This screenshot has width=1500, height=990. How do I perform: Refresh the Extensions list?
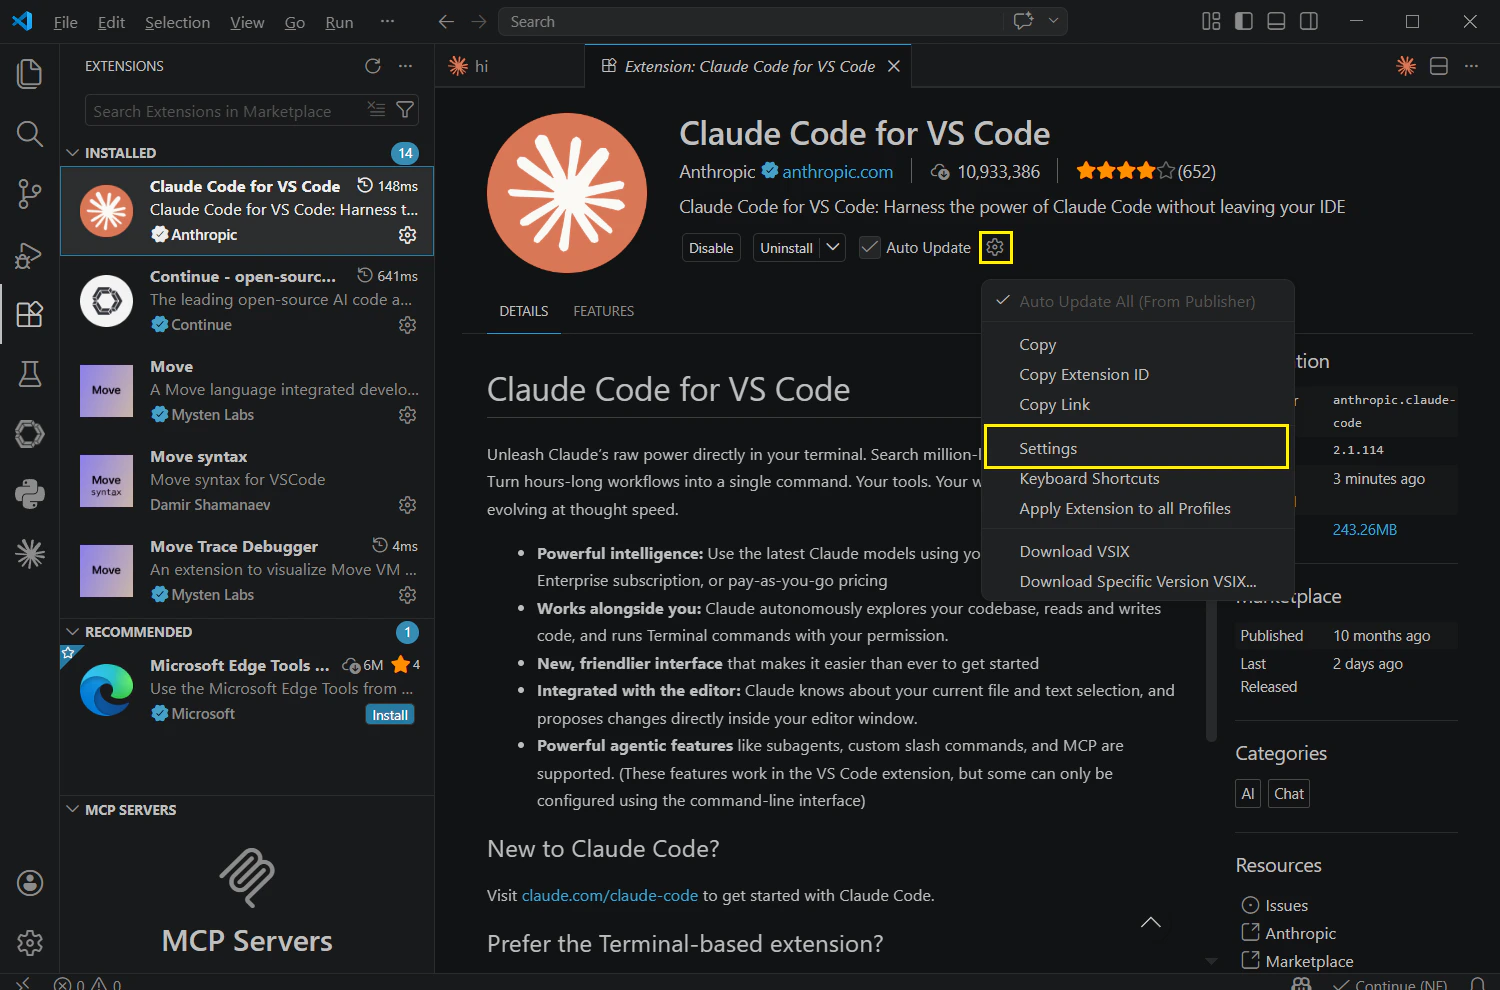click(x=373, y=66)
